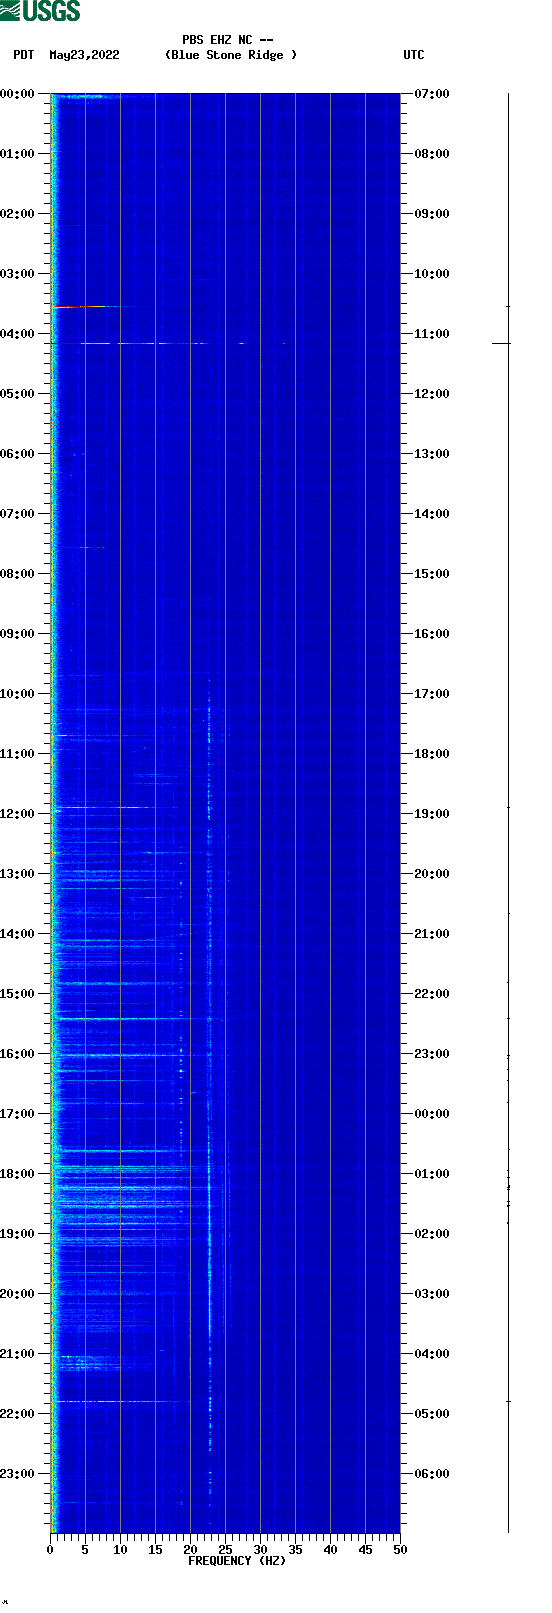
Task: Click the '(Blue Stone Ridge )' label
Action: (x=231, y=55)
